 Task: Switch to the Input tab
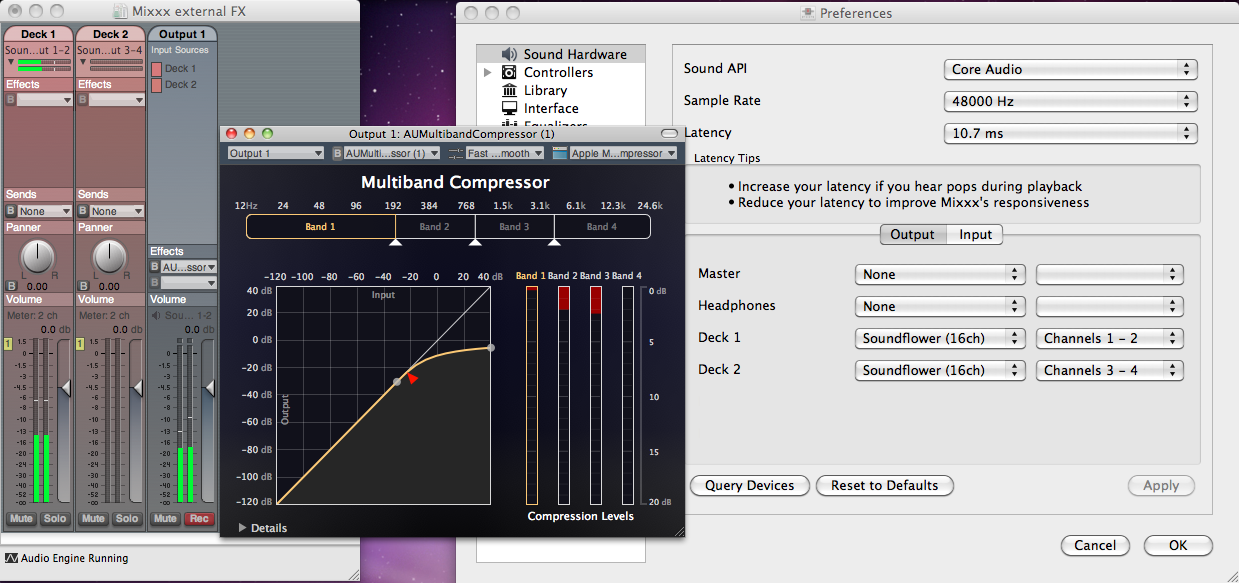975,234
